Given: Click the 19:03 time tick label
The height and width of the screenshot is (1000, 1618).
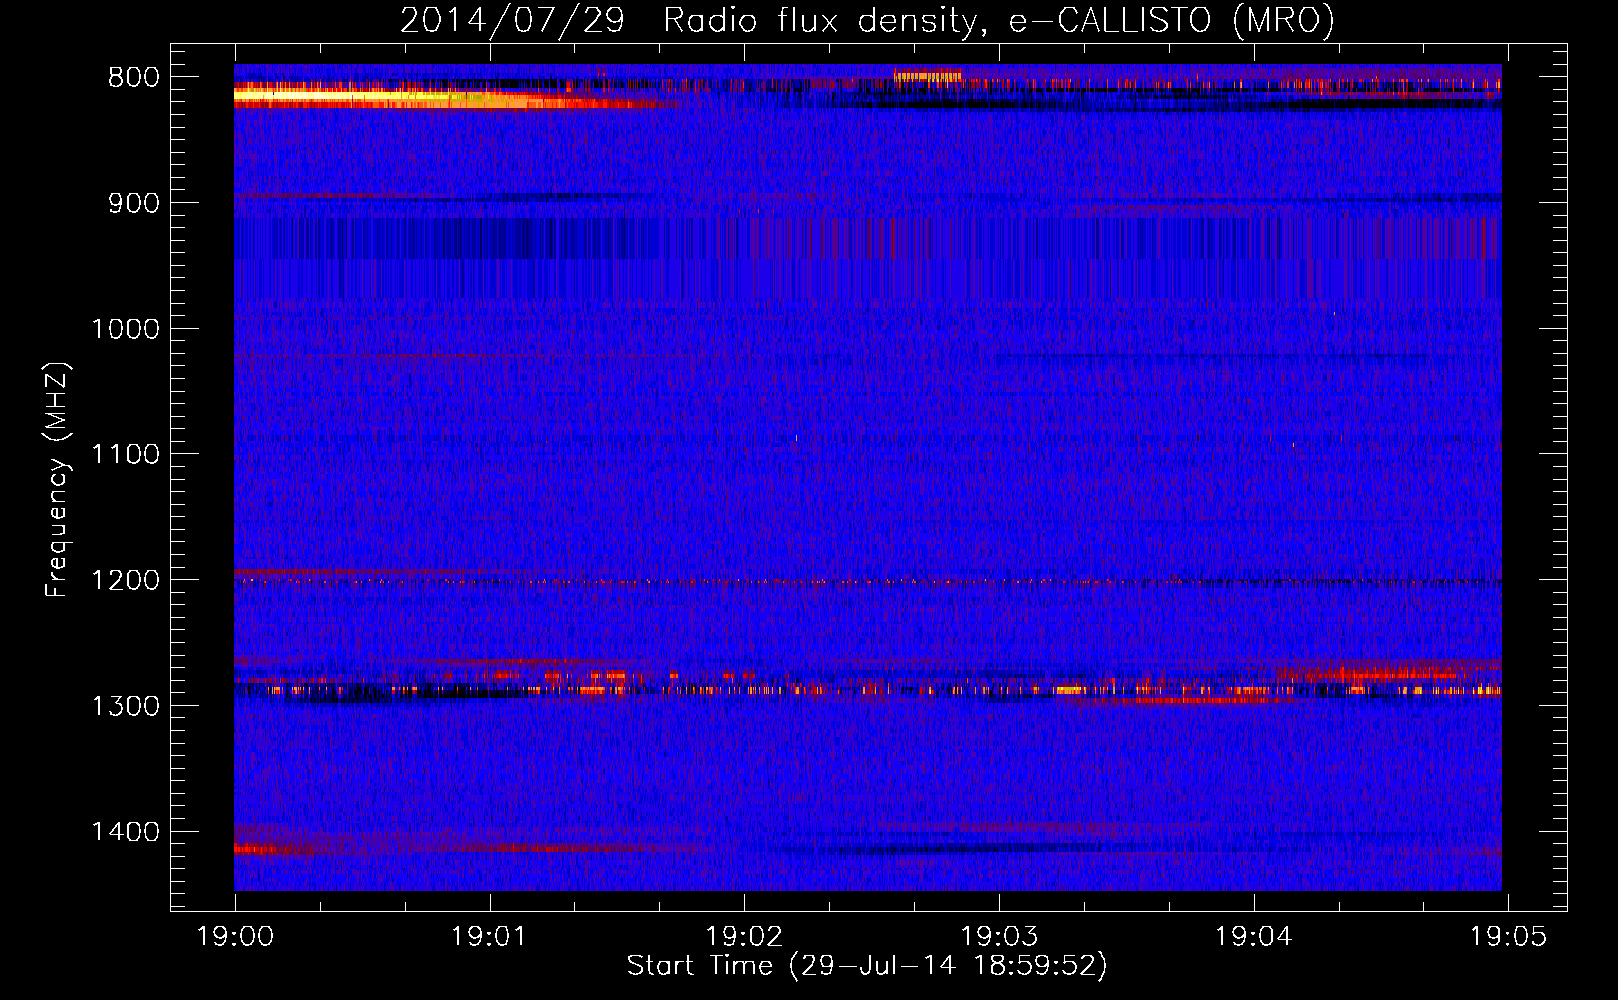Looking at the screenshot, I should 999,937.
